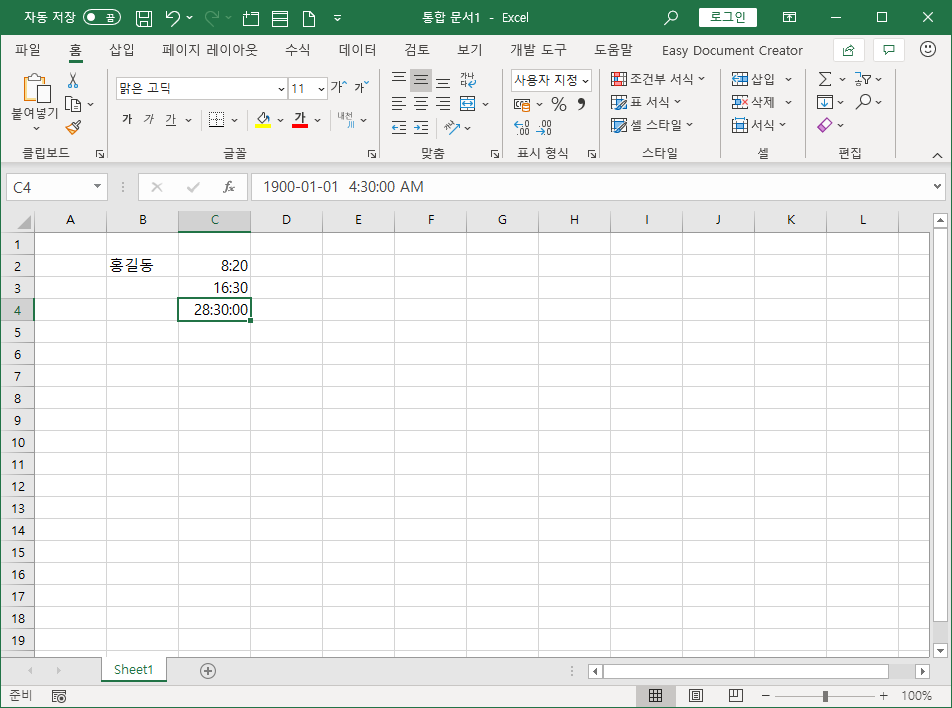Toggle Underline formatting
This screenshot has width=952, height=708.
pyautogui.click(x=171, y=120)
